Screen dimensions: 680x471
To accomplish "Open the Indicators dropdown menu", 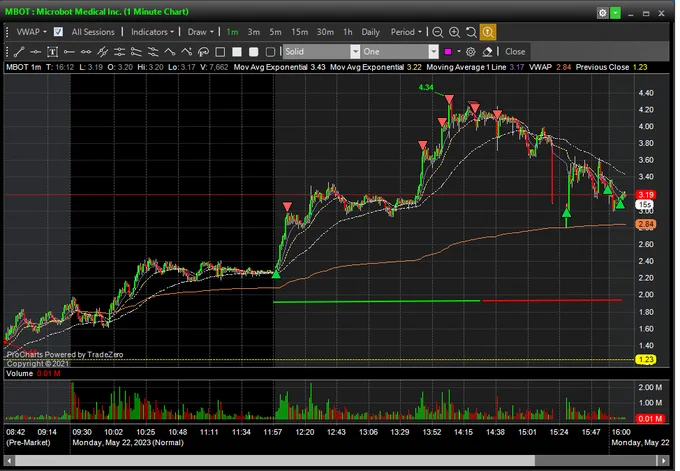I will 152,32.
